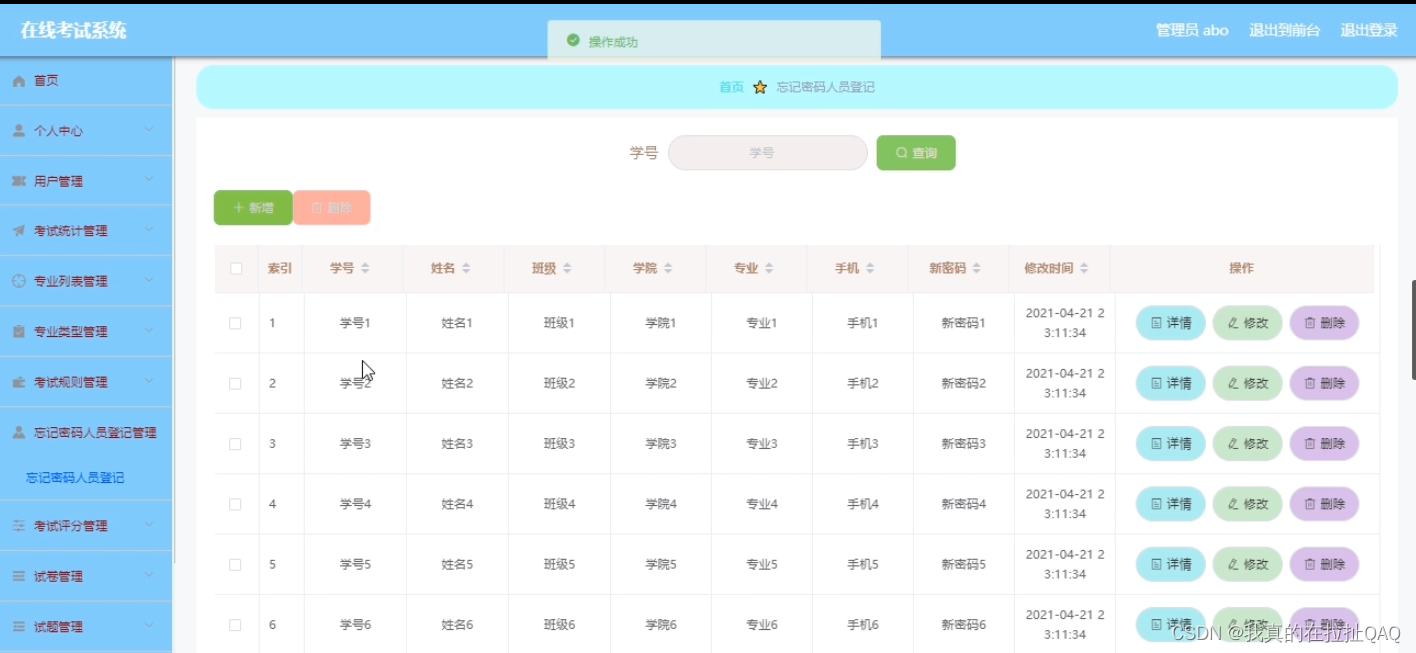
Task: Click the 考试评分管理 sidebar icon
Action: coord(18,526)
